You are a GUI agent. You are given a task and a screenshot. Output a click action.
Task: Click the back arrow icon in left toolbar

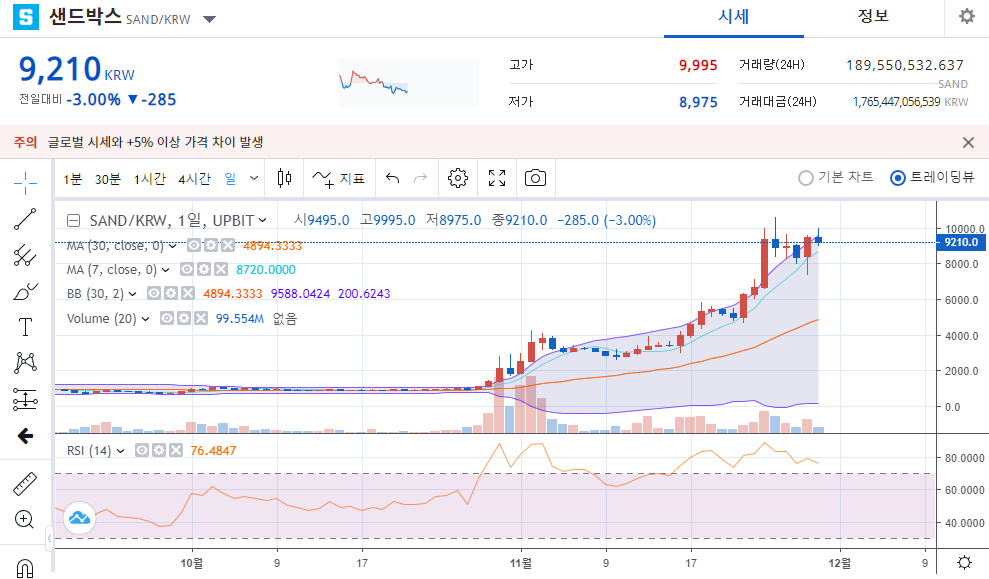25,436
